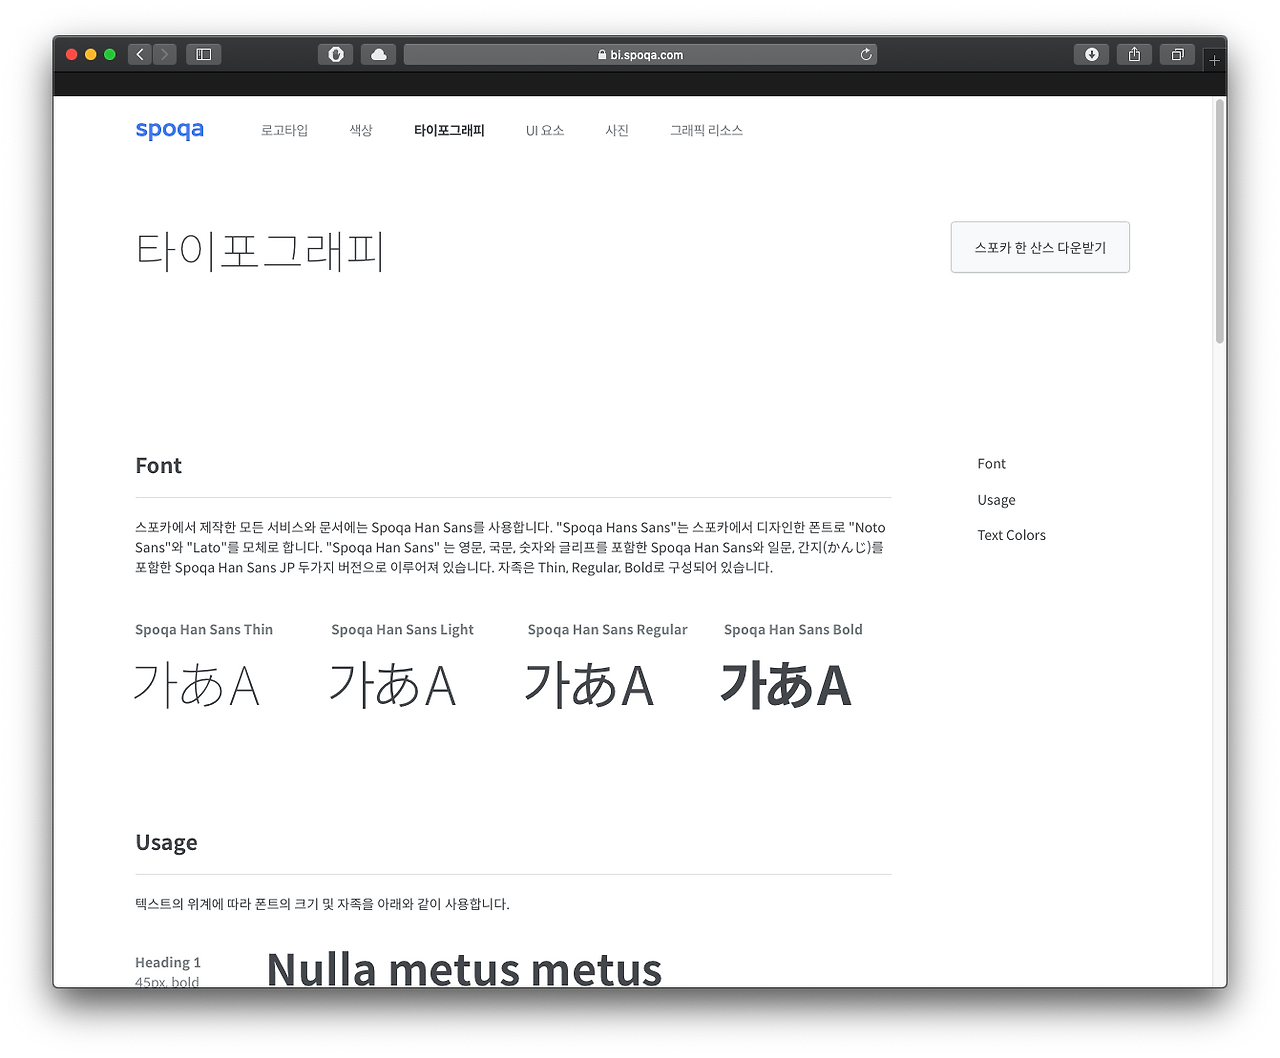Toggle the Safari sidebar
This screenshot has height=1058, width=1280.
click(203, 54)
